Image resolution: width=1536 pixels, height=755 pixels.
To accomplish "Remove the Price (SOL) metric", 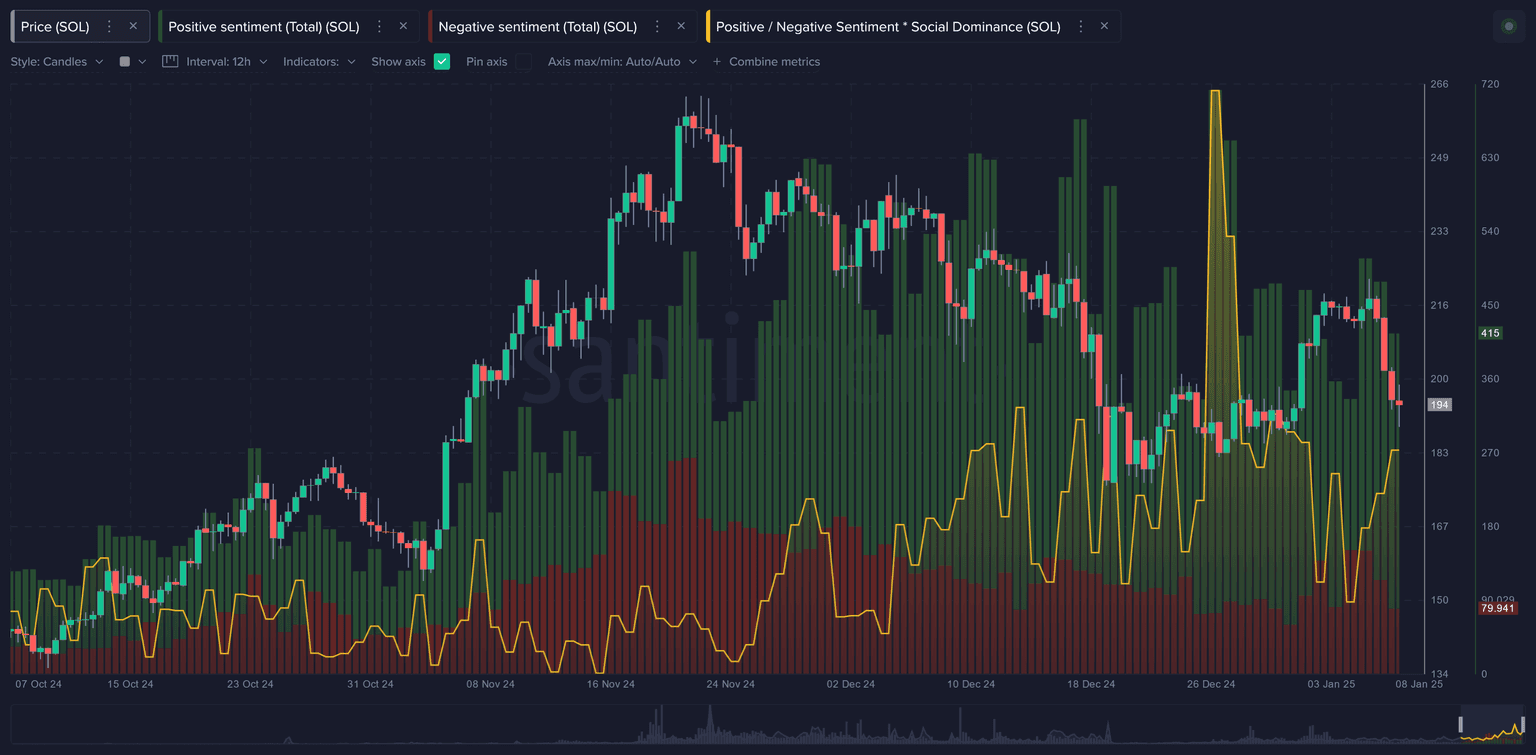I will [x=133, y=27].
